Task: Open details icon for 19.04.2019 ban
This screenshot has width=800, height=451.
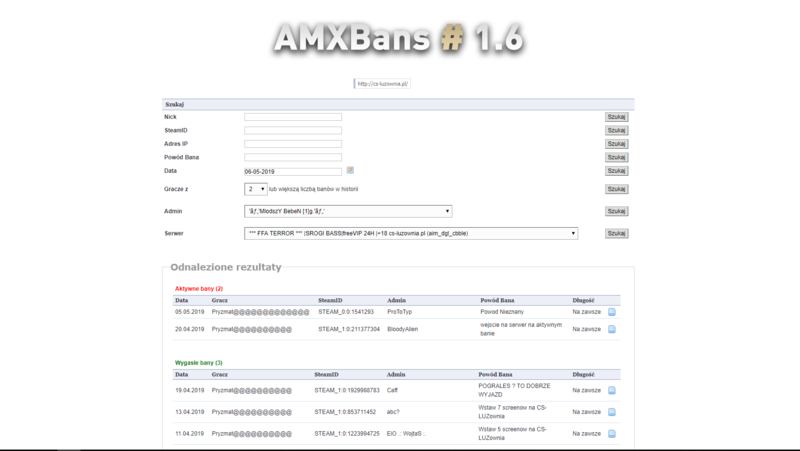Action: (612, 391)
